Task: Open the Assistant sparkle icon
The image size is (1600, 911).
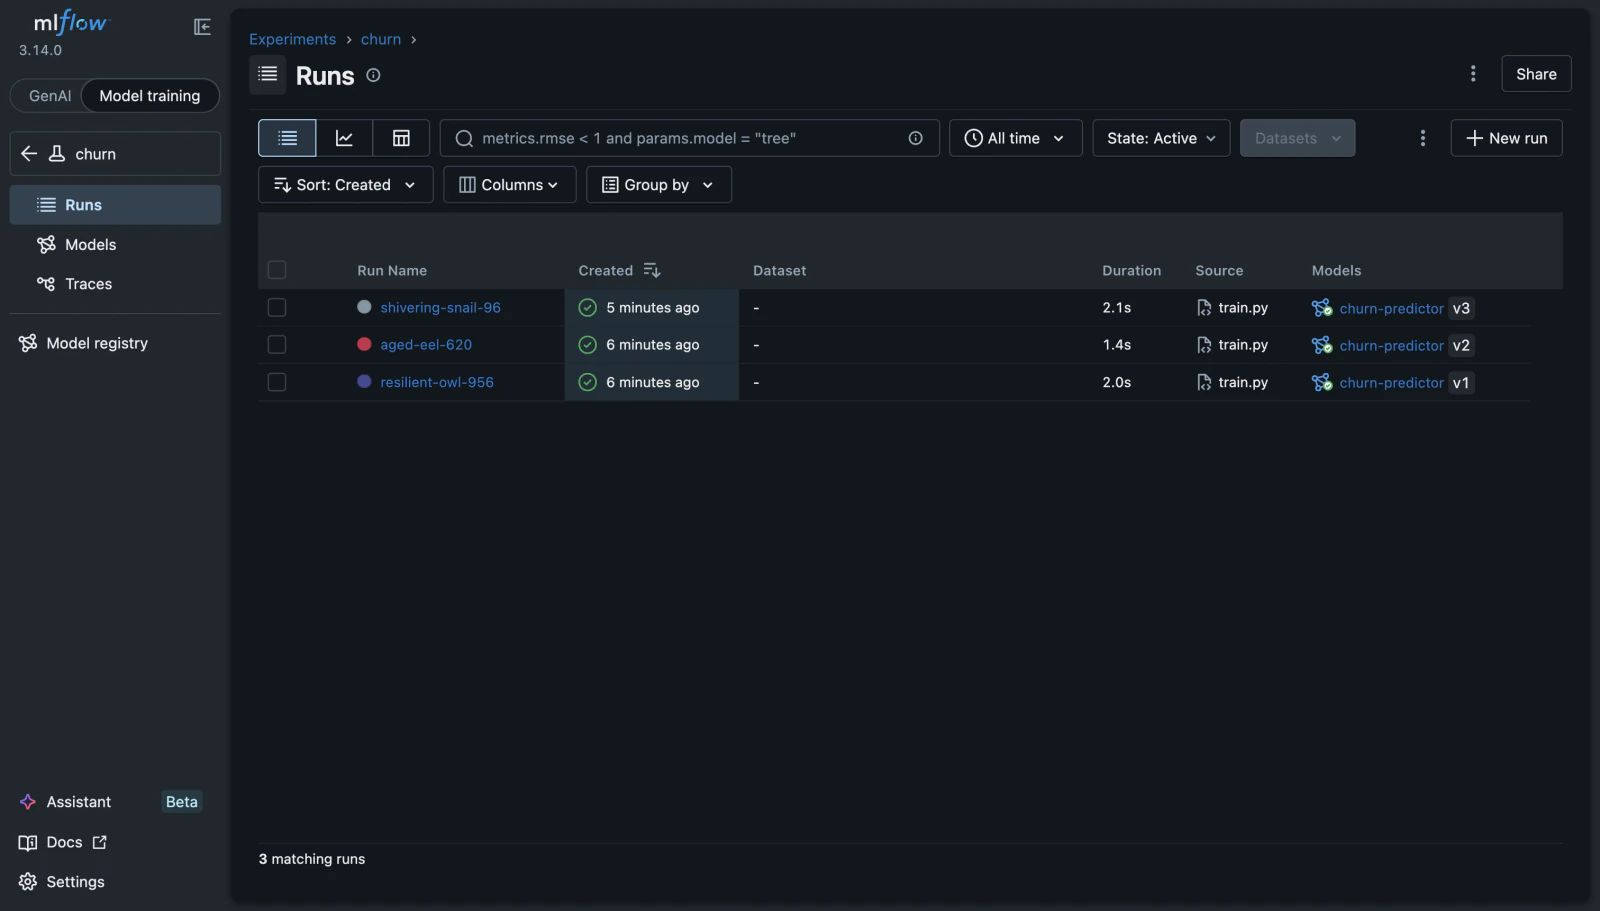Action: coord(28,802)
